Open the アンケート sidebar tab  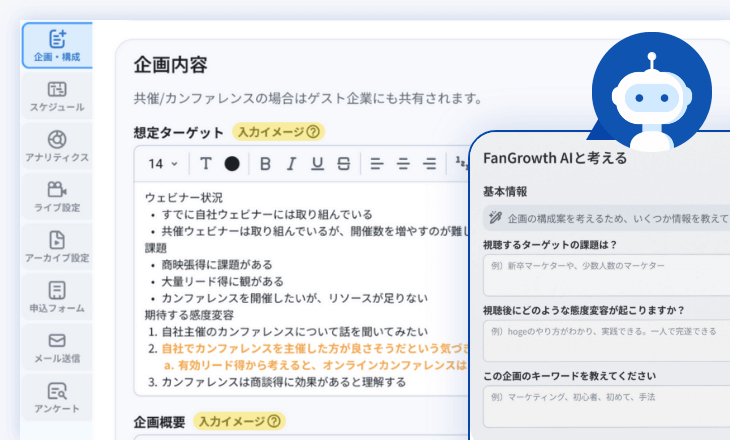point(57,398)
